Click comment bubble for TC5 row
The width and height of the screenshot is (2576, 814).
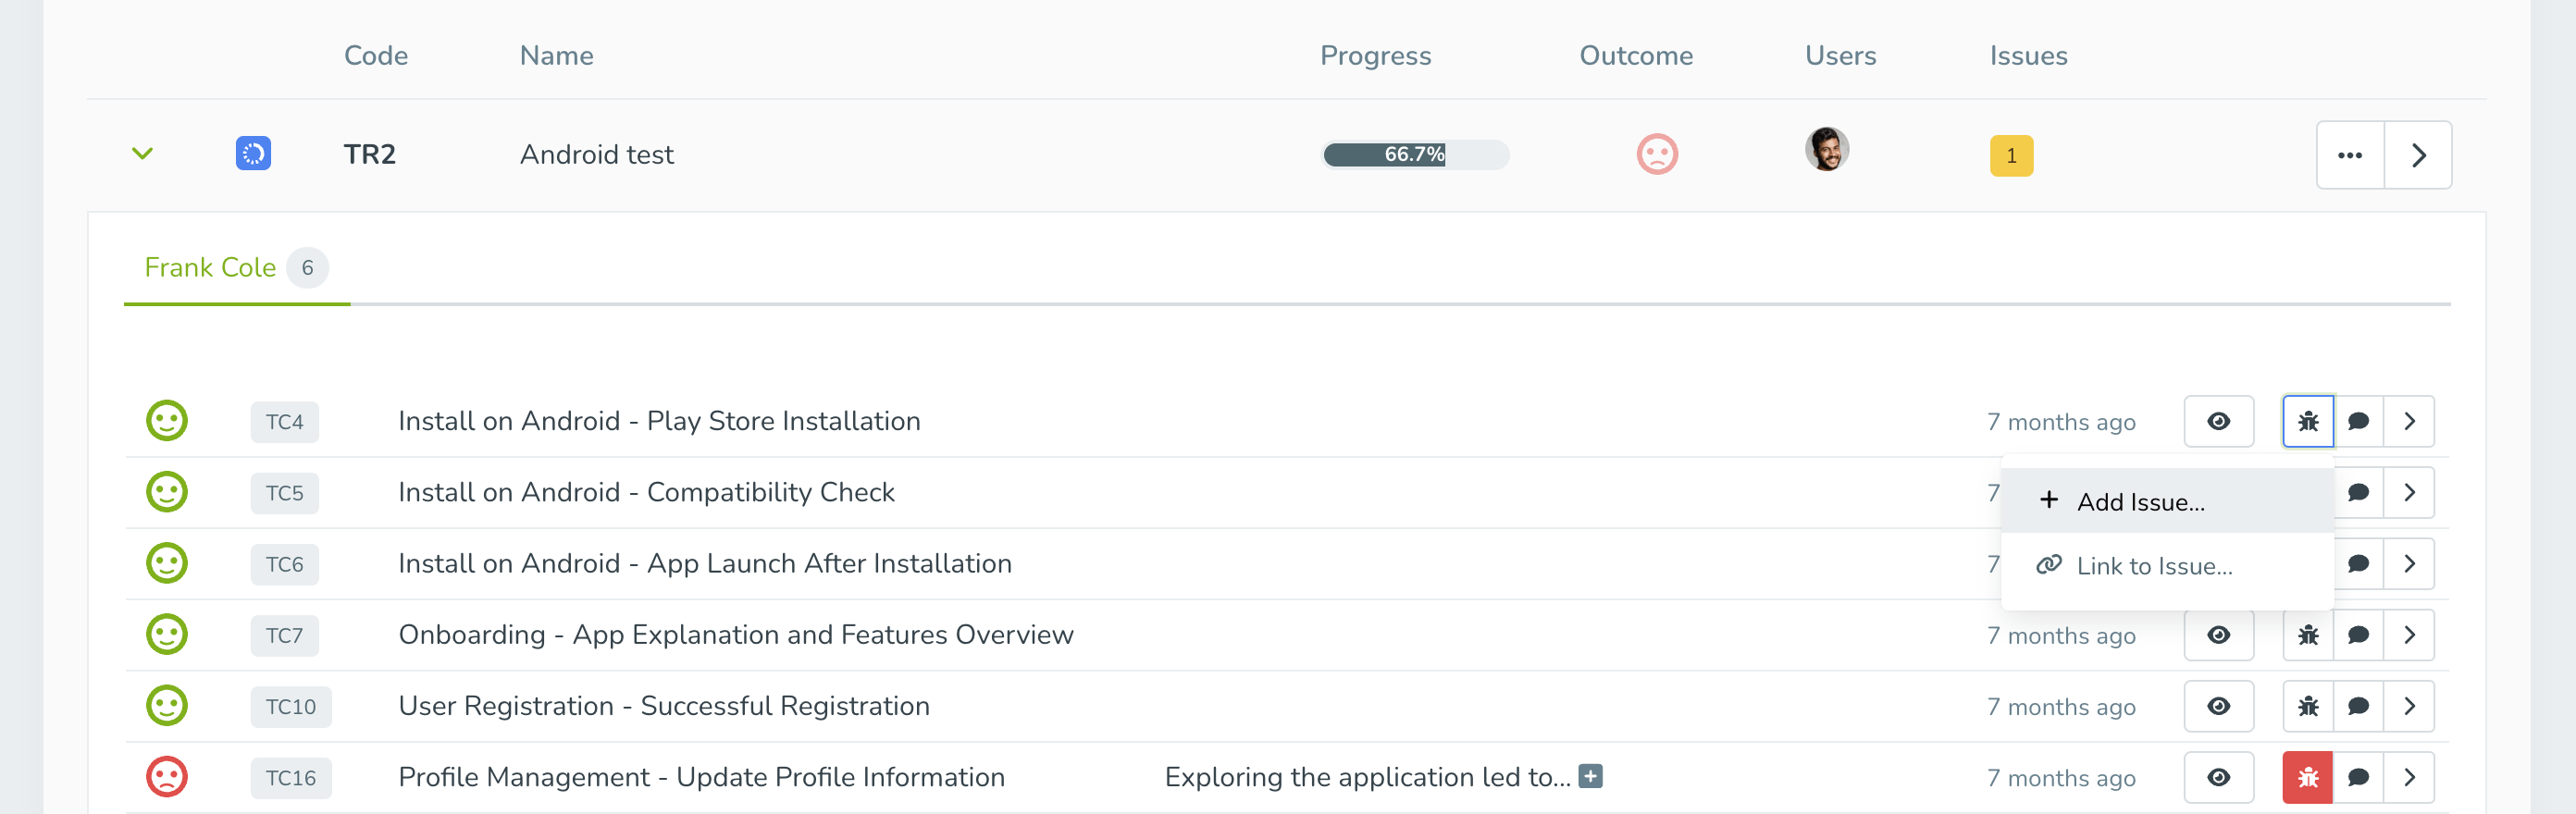coord(2358,492)
